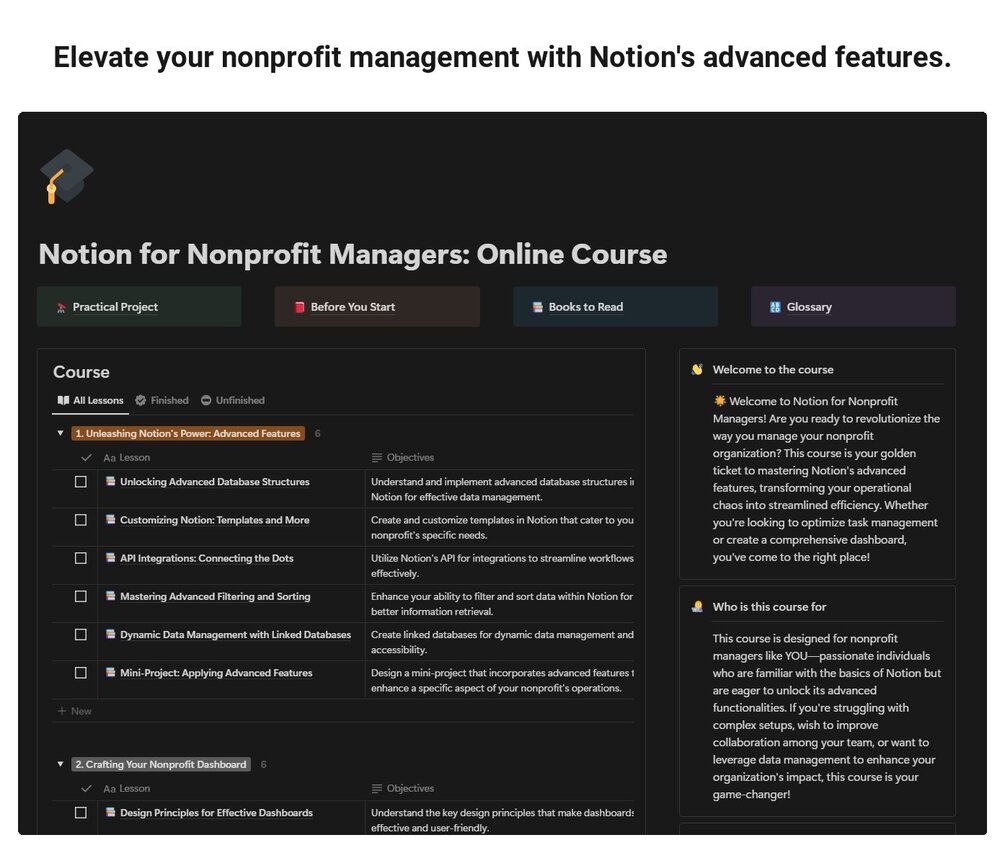Open API Integrations: Connecting the Dots lesson
The height and width of the screenshot is (853, 1005).
click(x=207, y=559)
